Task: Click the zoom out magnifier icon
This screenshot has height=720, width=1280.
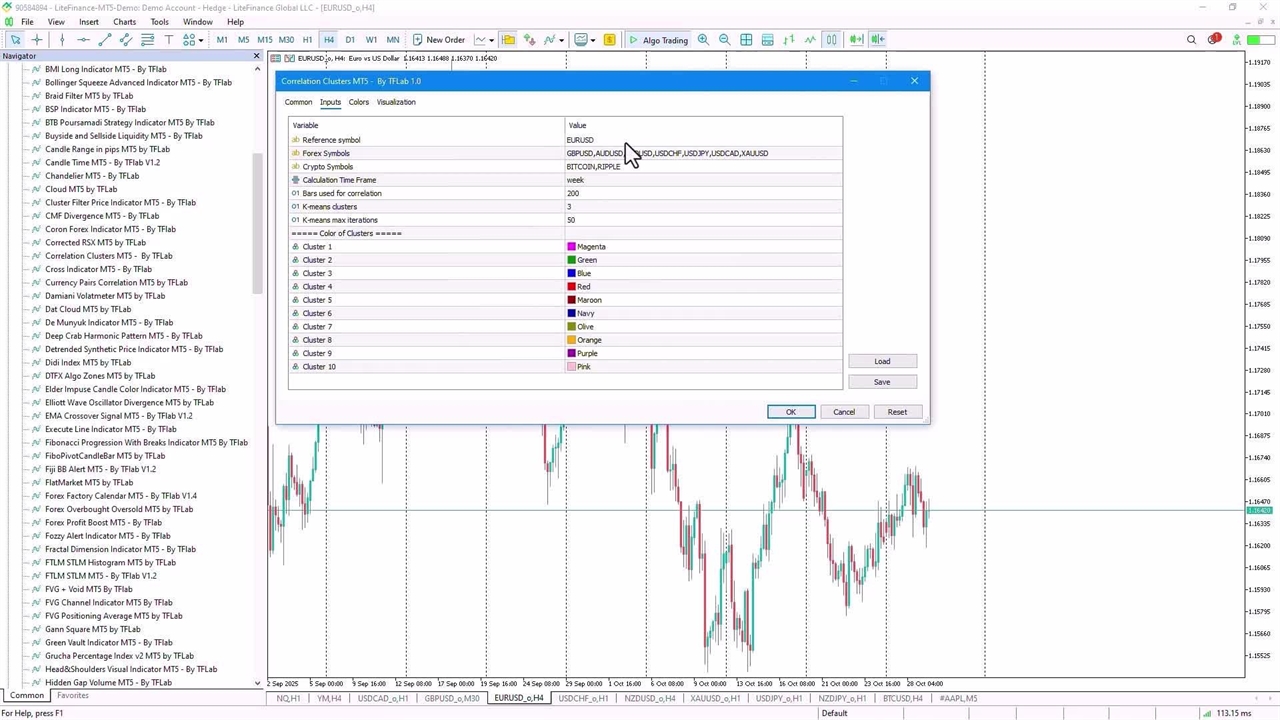Action: pos(724,40)
